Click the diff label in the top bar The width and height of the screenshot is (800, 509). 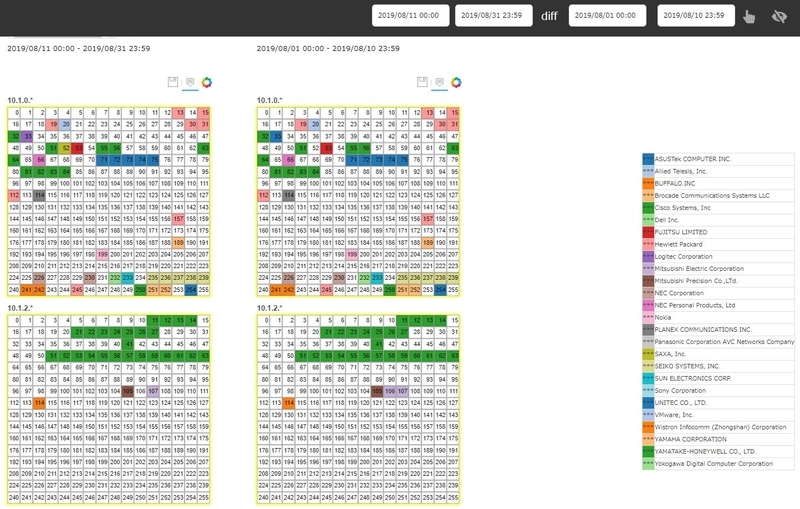click(x=549, y=16)
